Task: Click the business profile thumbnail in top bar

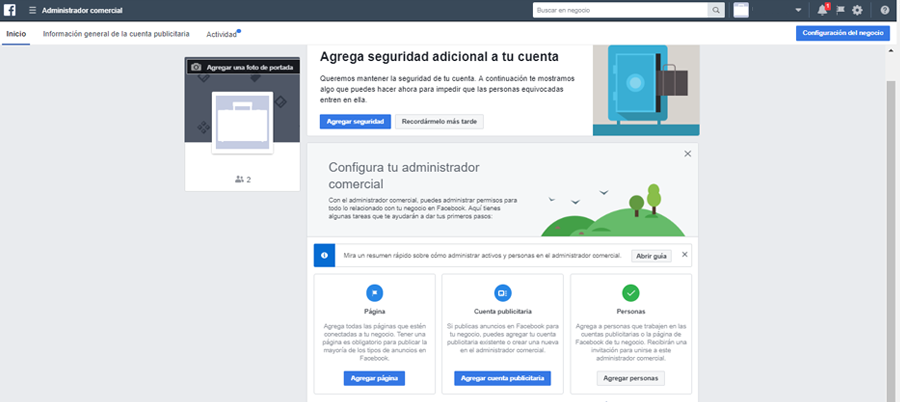Action: pyautogui.click(x=741, y=10)
